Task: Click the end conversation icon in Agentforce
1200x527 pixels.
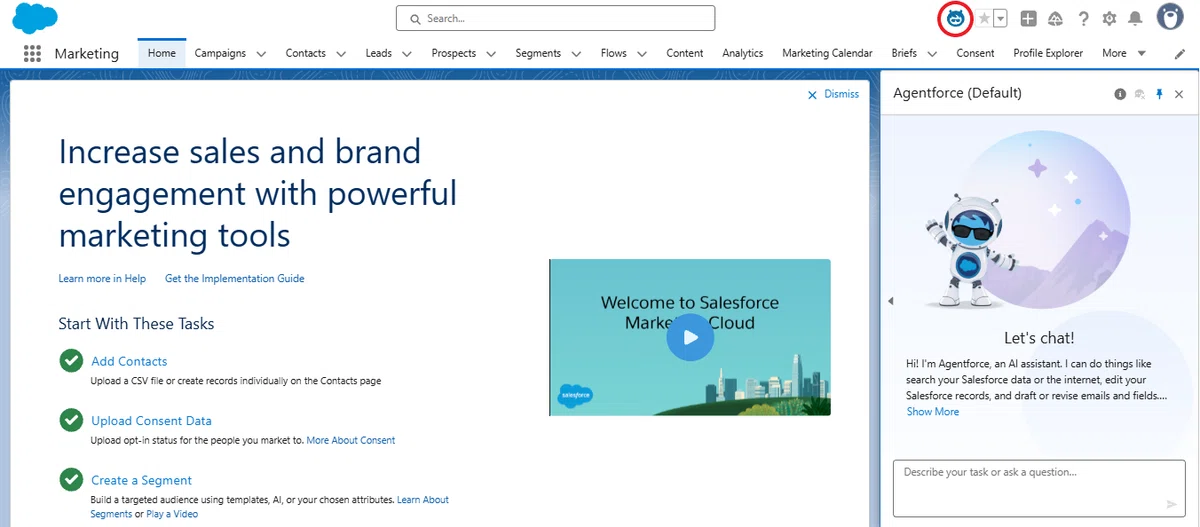Action: 1139,94
